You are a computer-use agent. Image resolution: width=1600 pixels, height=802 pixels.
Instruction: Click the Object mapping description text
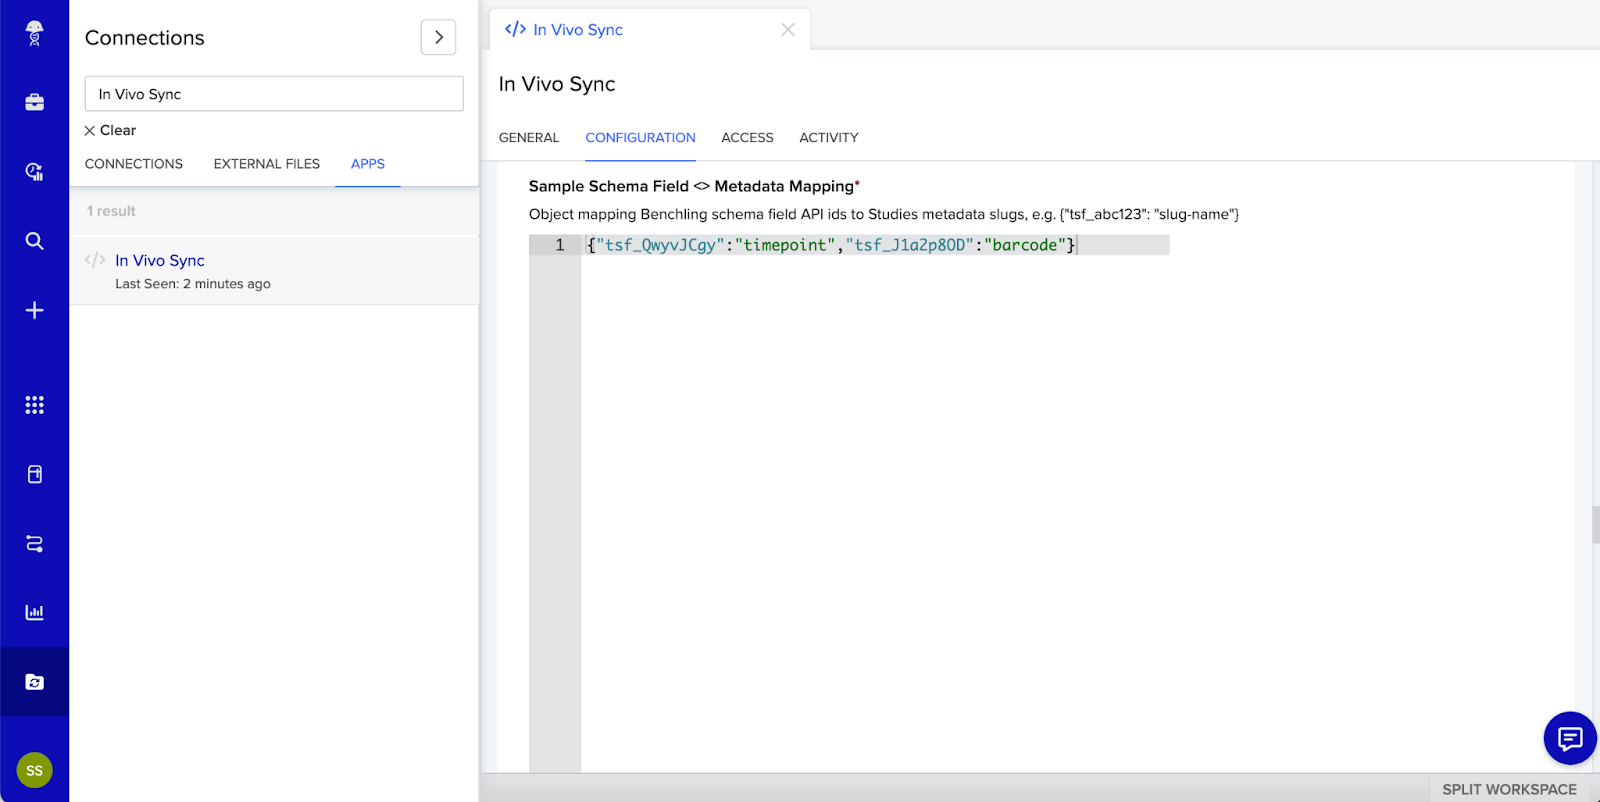pos(884,214)
